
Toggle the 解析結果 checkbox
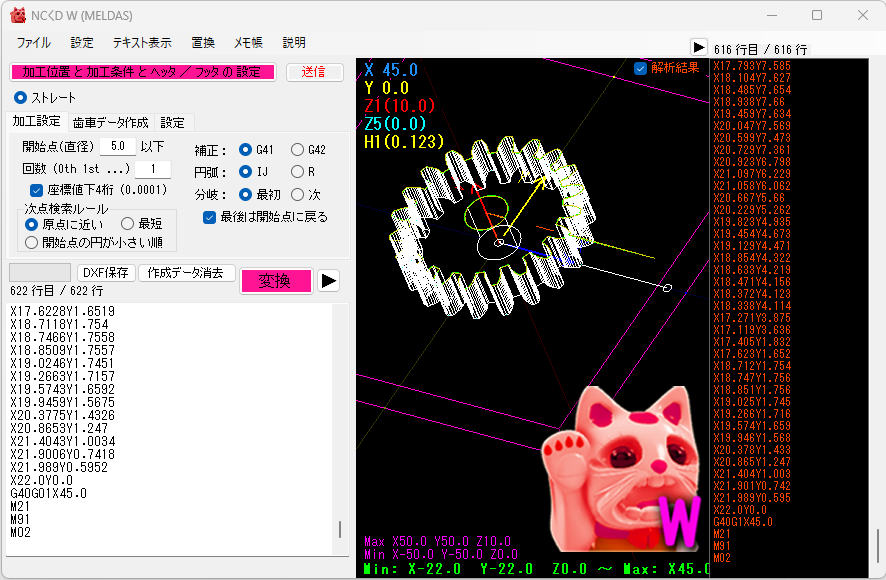click(x=641, y=68)
